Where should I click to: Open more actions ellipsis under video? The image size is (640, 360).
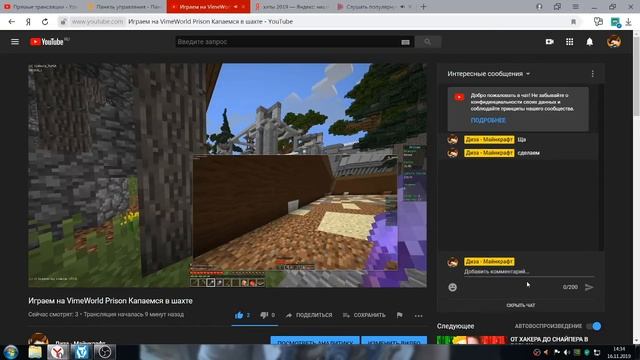point(418,315)
